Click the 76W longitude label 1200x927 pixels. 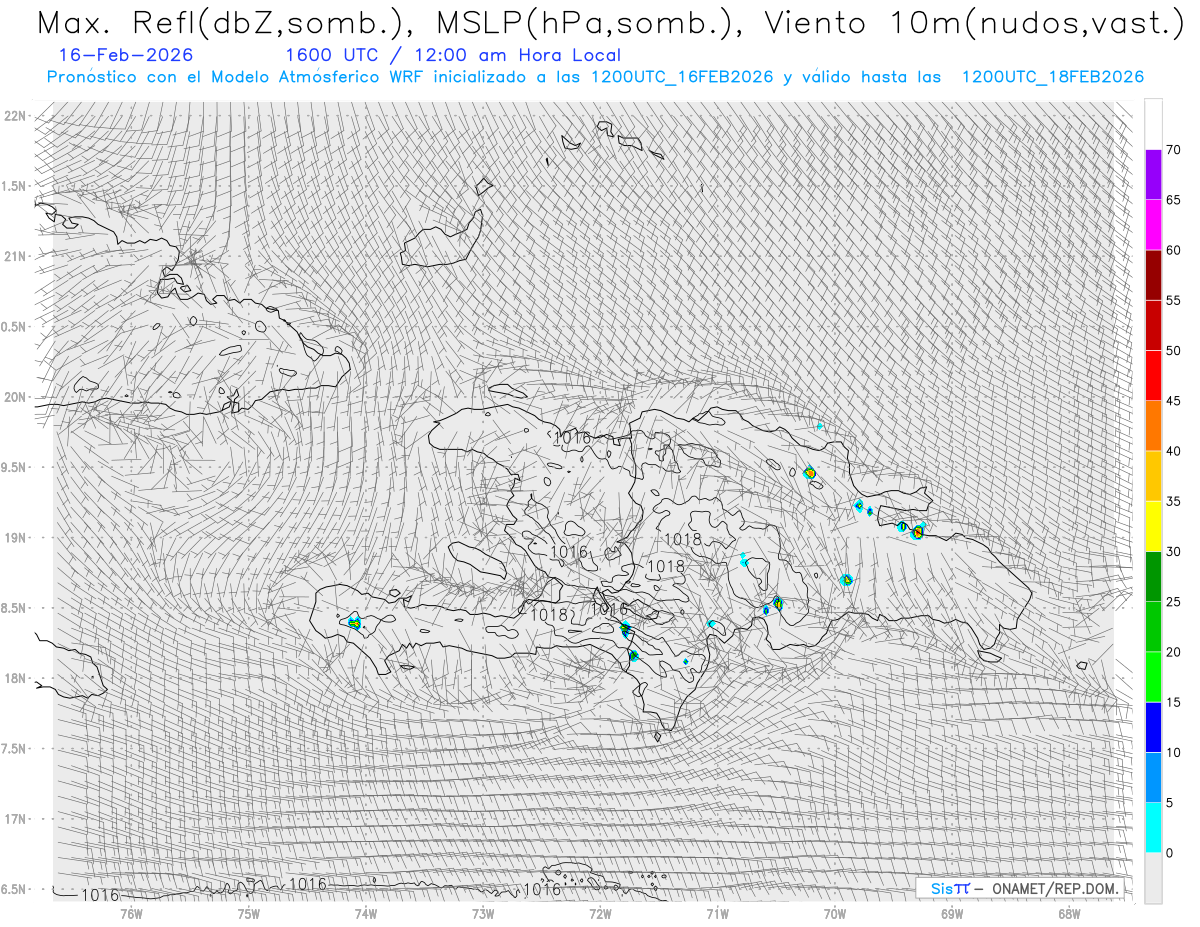coord(132,913)
